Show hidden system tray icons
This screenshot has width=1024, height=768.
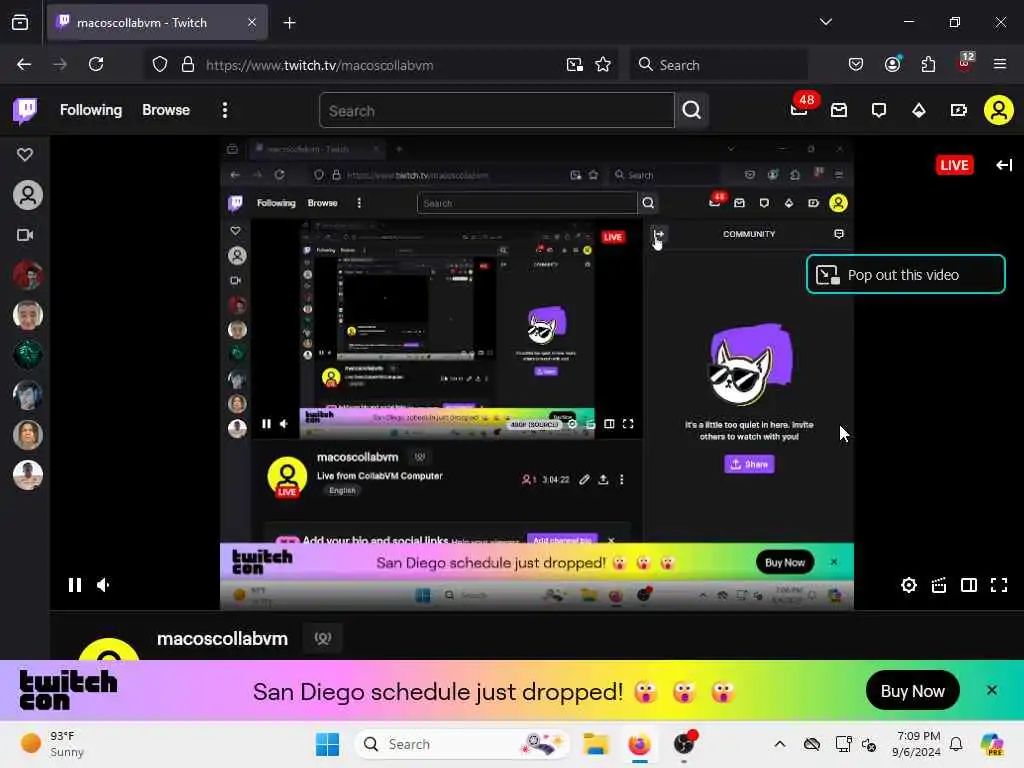[x=780, y=744]
